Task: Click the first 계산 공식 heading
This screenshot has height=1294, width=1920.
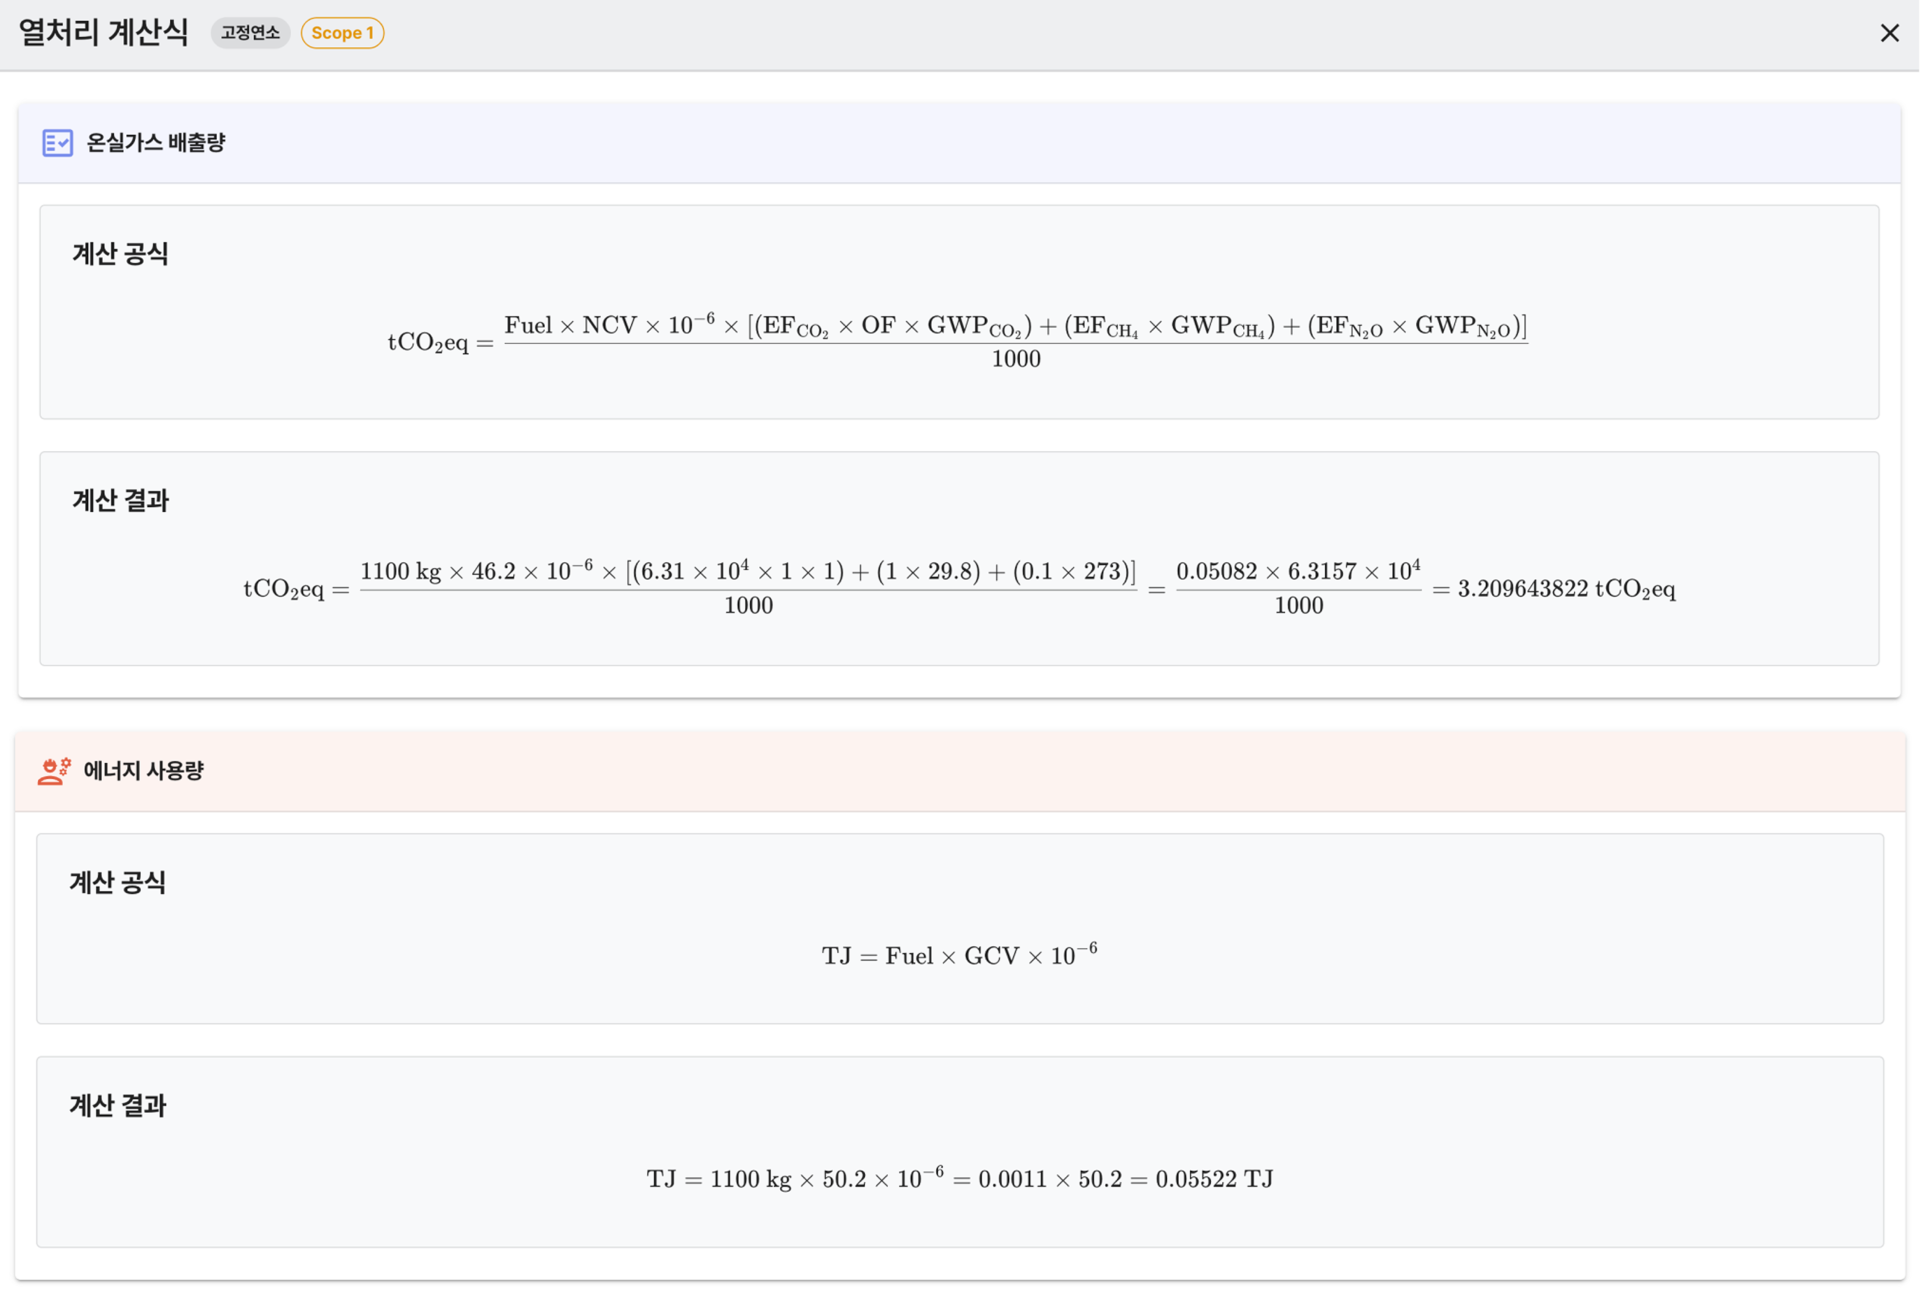Action: pyautogui.click(x=120, y=254)
